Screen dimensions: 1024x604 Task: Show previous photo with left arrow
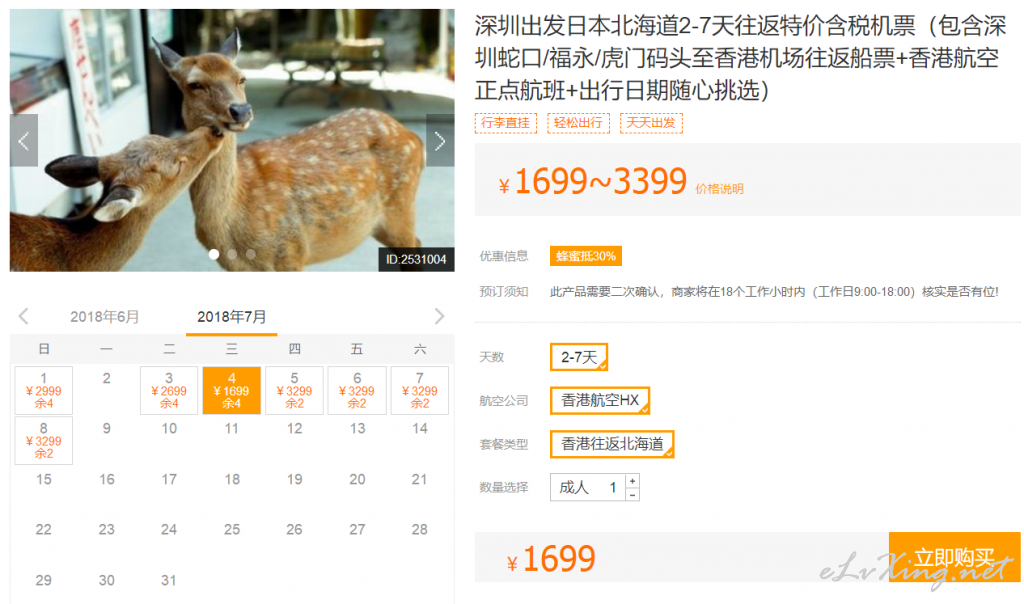(24, 140)
